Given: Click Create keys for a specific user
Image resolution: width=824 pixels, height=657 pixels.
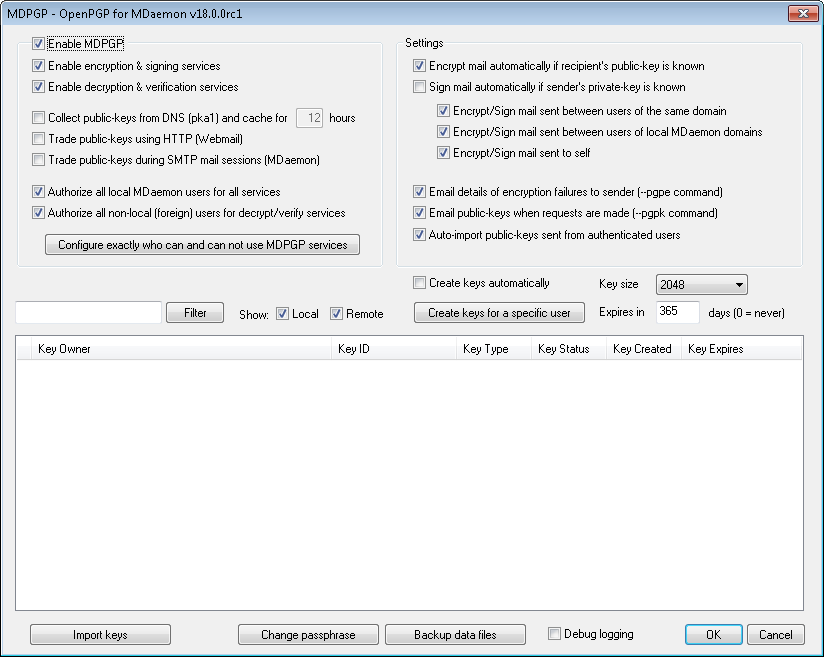Looking at the screenshot, I should (499, 313).
